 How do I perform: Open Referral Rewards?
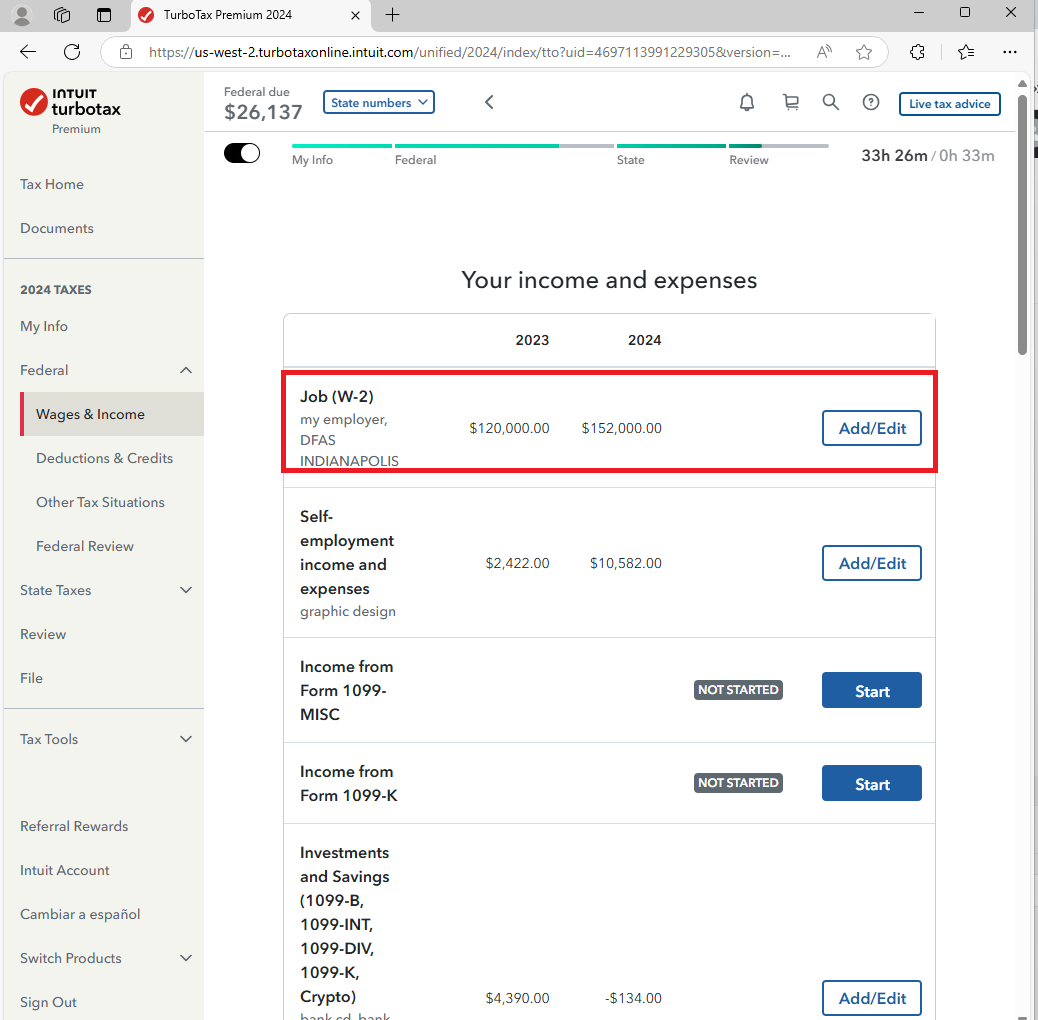click(x=74, y=826)
